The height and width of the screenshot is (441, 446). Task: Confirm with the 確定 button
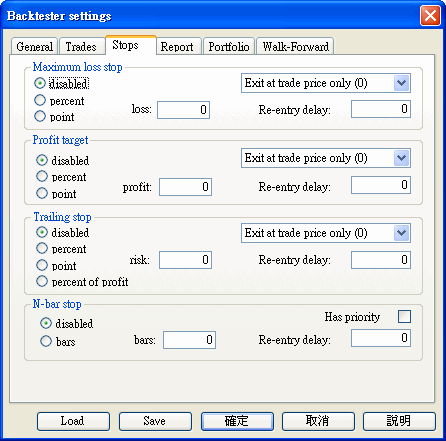pyautogui.click(x=237, y=421)
